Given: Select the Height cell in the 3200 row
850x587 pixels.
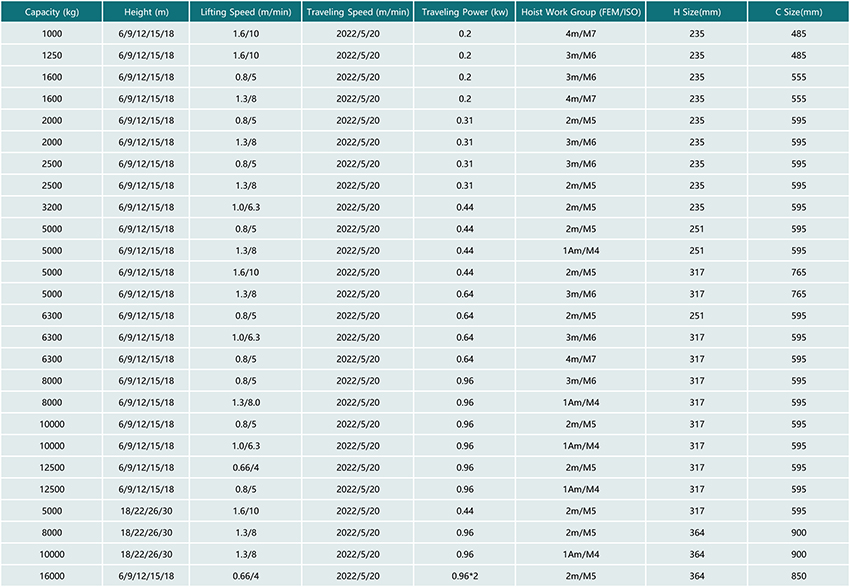Looking at the screenshot, I should click(x=145, y=207).
